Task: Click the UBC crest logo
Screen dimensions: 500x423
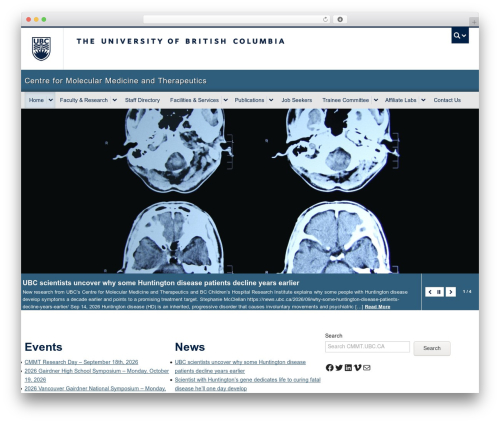Action: point(41,49)
